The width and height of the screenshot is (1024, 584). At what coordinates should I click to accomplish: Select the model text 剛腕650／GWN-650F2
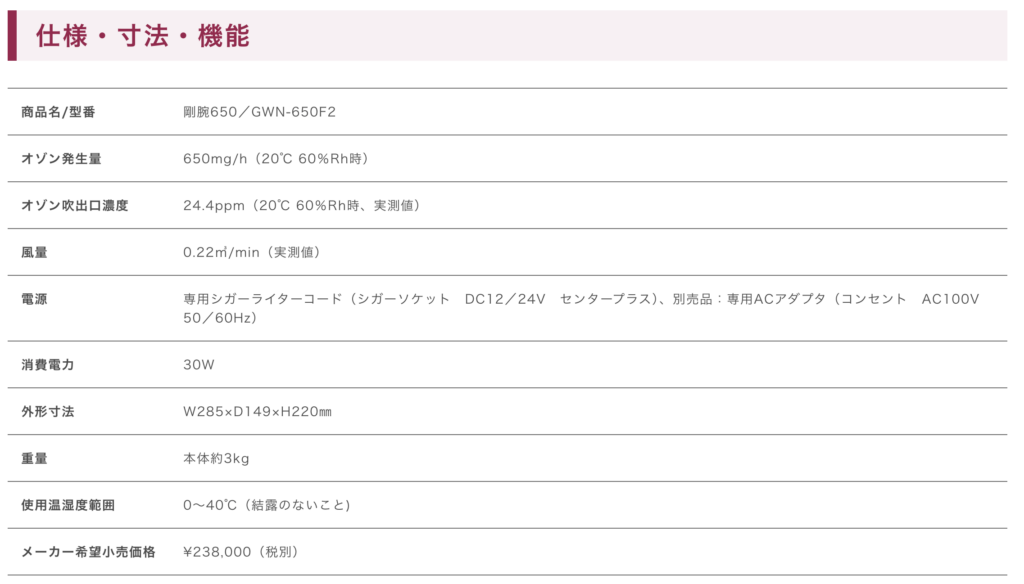259,112
